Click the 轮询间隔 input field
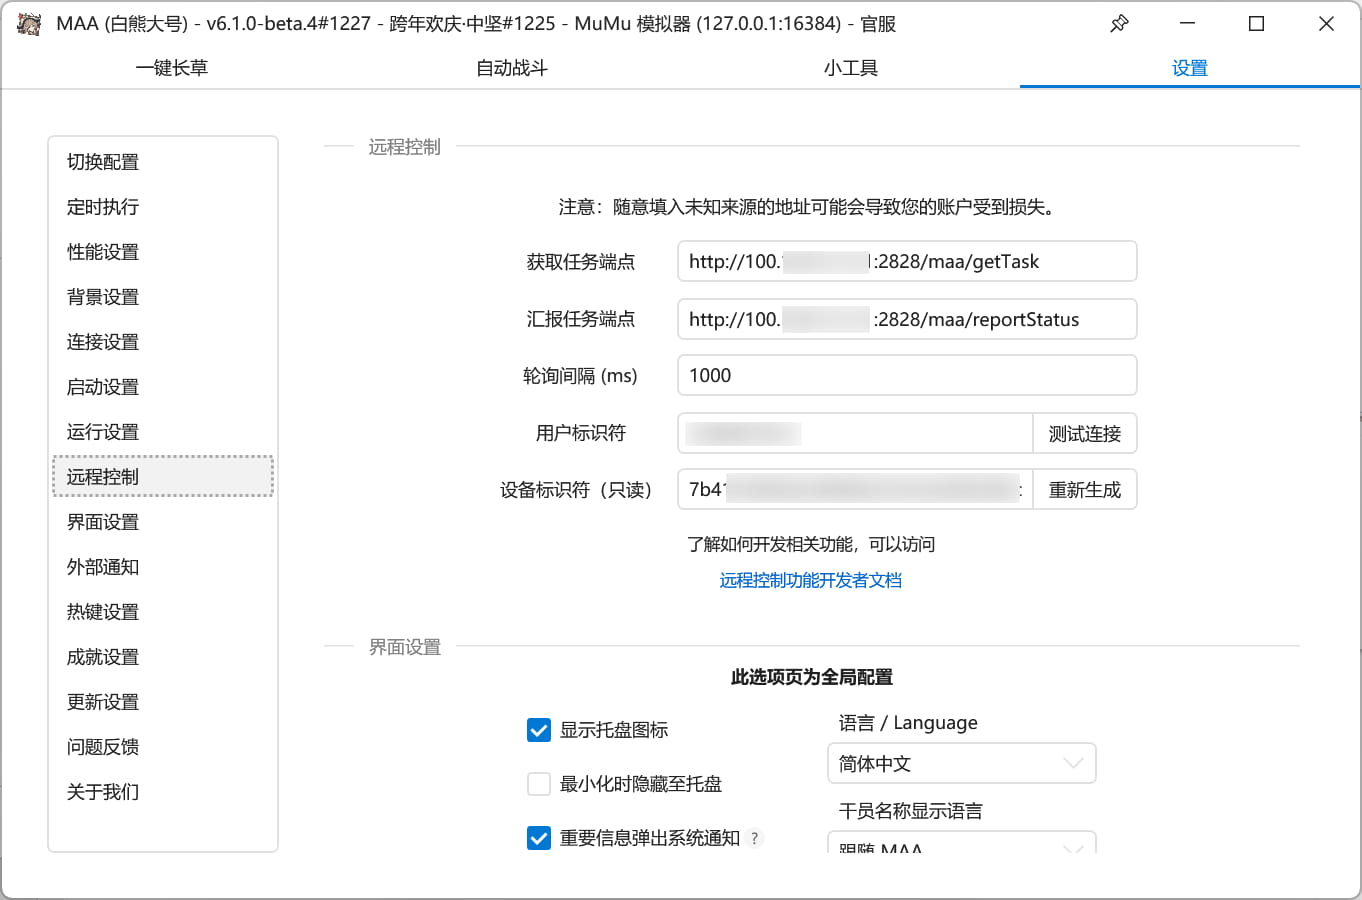The image size is (1362, 900). coord(906,375)
